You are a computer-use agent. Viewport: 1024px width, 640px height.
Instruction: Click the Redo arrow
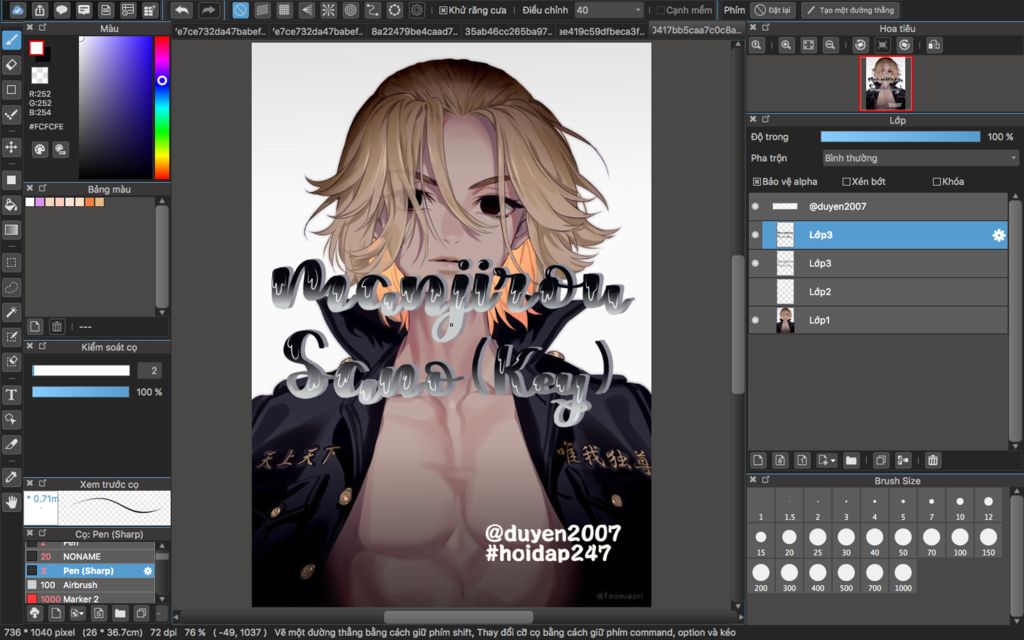pyautogui.click(x=208, y=10)
